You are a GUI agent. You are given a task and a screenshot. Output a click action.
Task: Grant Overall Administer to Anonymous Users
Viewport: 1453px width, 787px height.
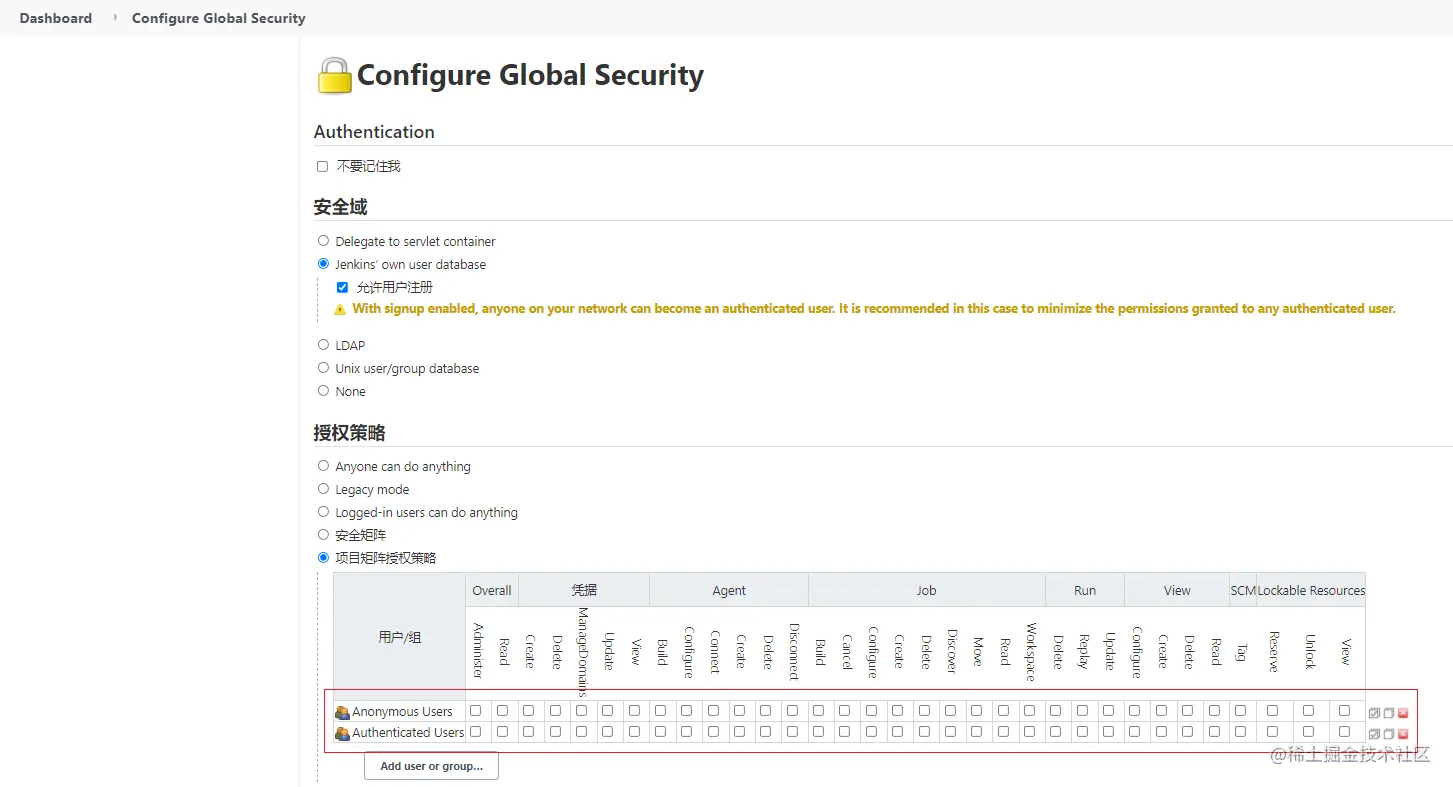tap(476, 711)
